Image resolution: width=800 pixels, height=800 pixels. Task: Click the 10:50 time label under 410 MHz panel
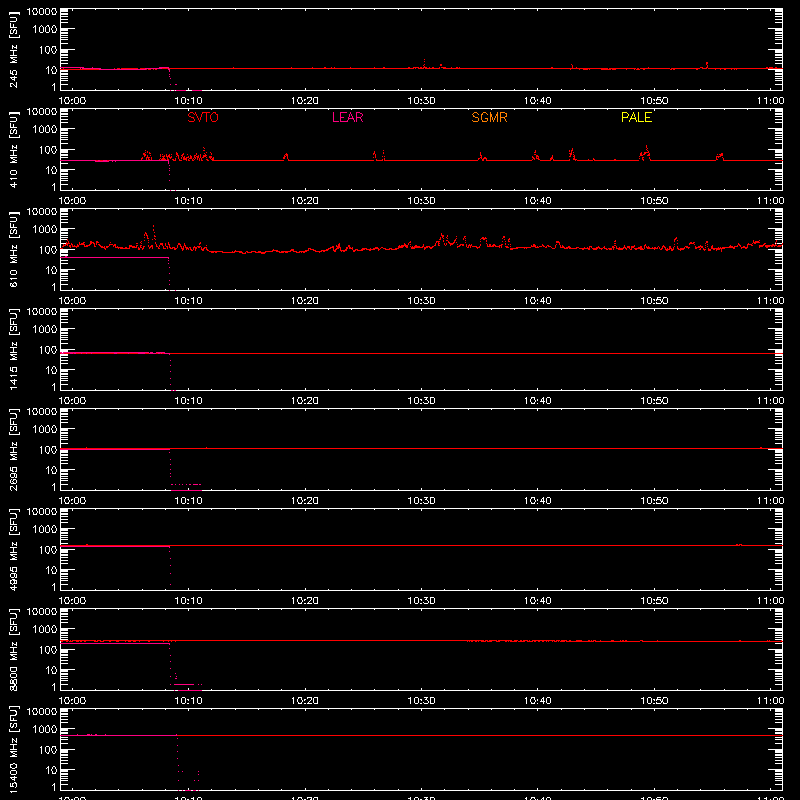[654, 201]
